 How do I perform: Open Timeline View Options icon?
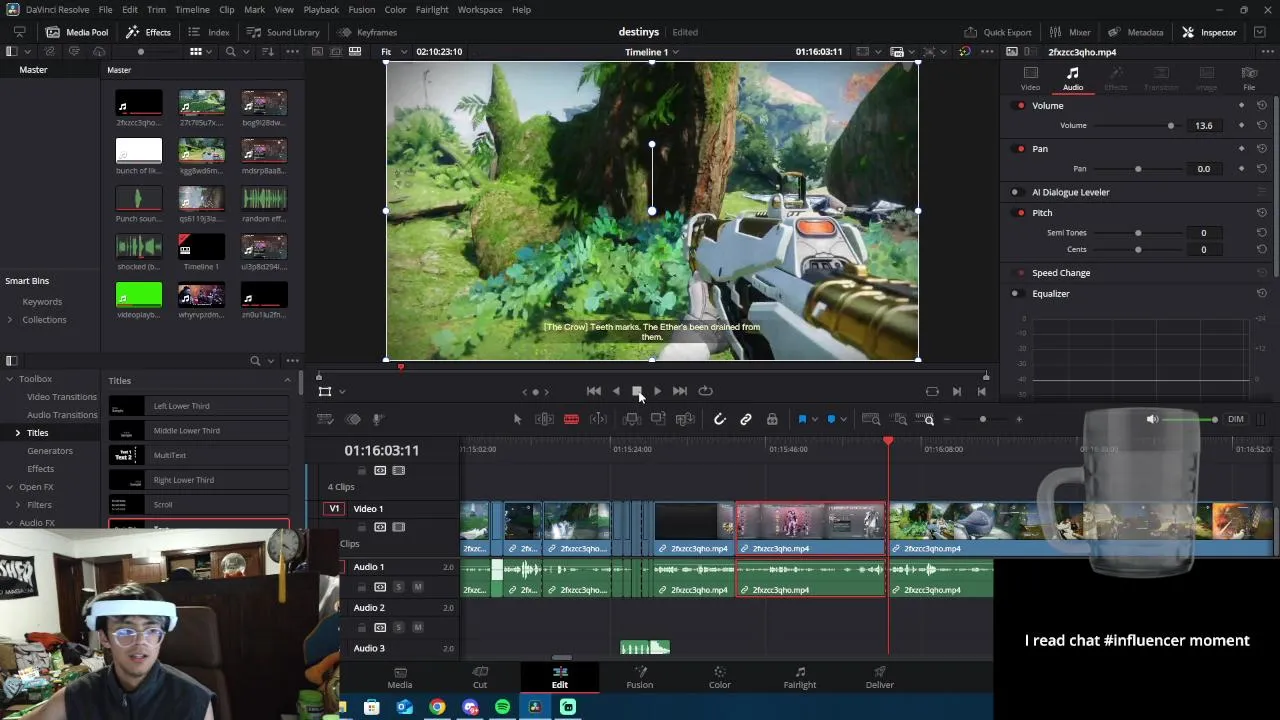325,420
